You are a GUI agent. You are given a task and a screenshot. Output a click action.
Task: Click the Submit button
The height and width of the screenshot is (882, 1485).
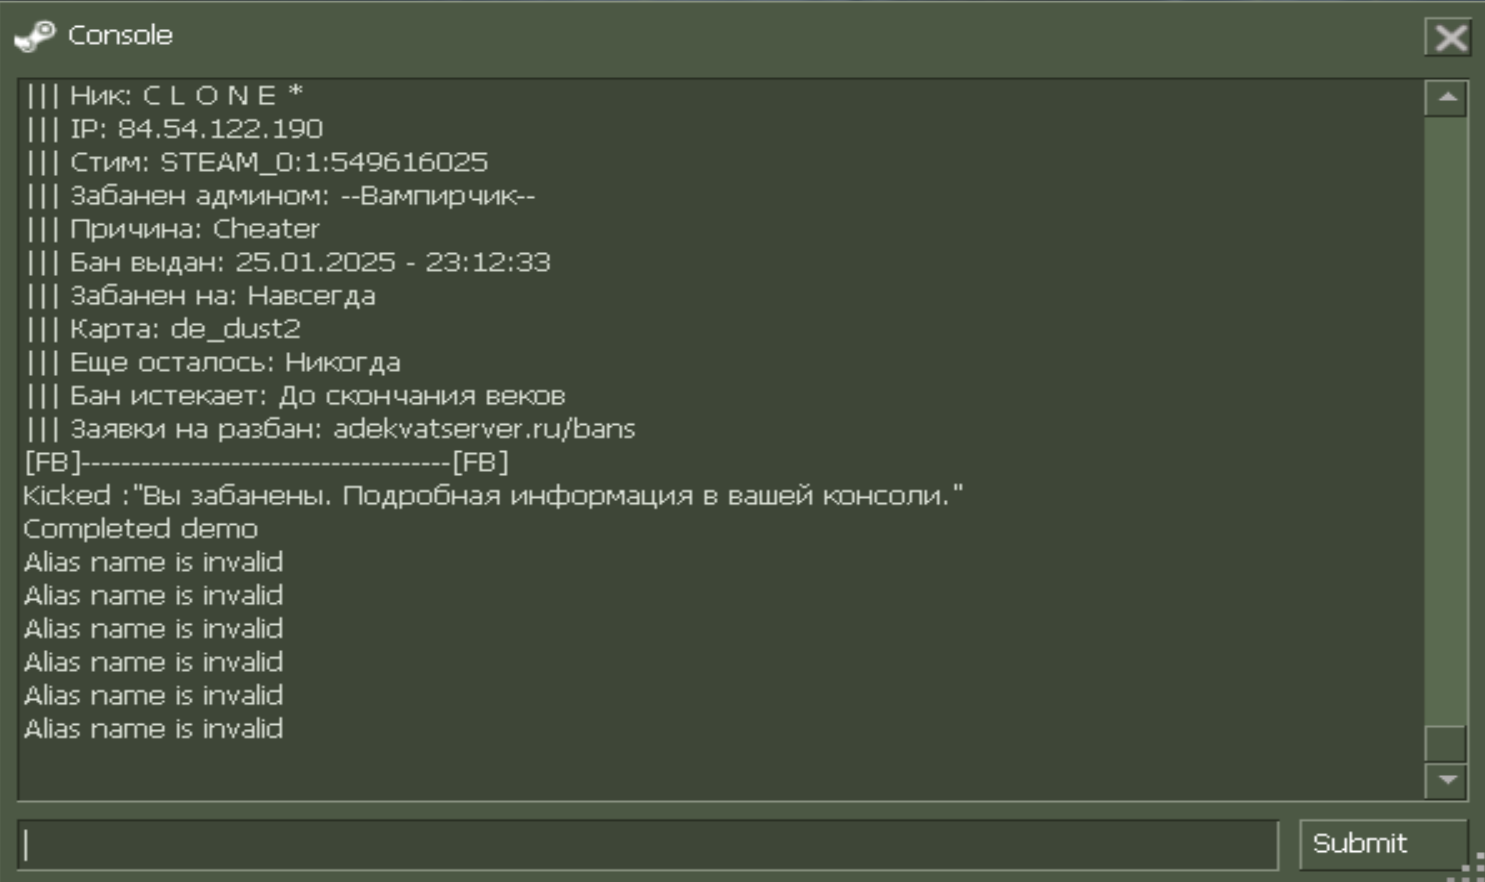pyautogui.click(x=1383, y=844)
